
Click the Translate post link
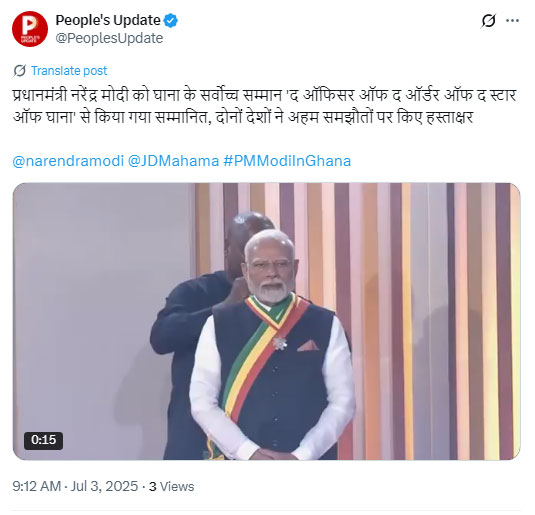point(69,71)
